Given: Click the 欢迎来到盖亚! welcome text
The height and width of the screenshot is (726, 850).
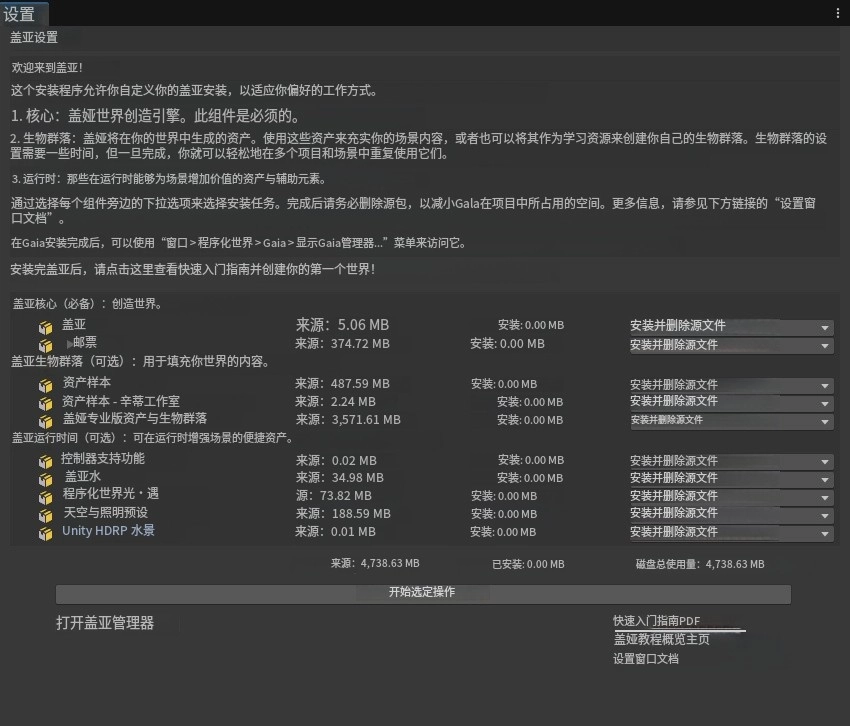Looking at the screenshot, I should [47, 68].
